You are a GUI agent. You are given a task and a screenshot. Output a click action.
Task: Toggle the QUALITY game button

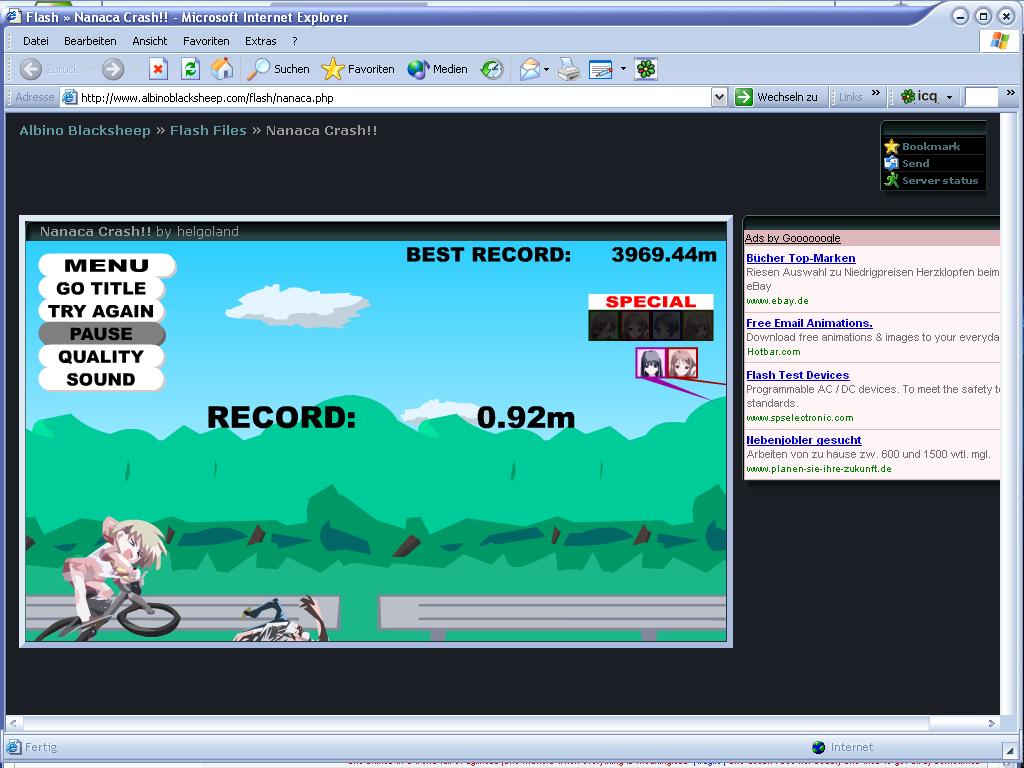[x=101, y=357]
